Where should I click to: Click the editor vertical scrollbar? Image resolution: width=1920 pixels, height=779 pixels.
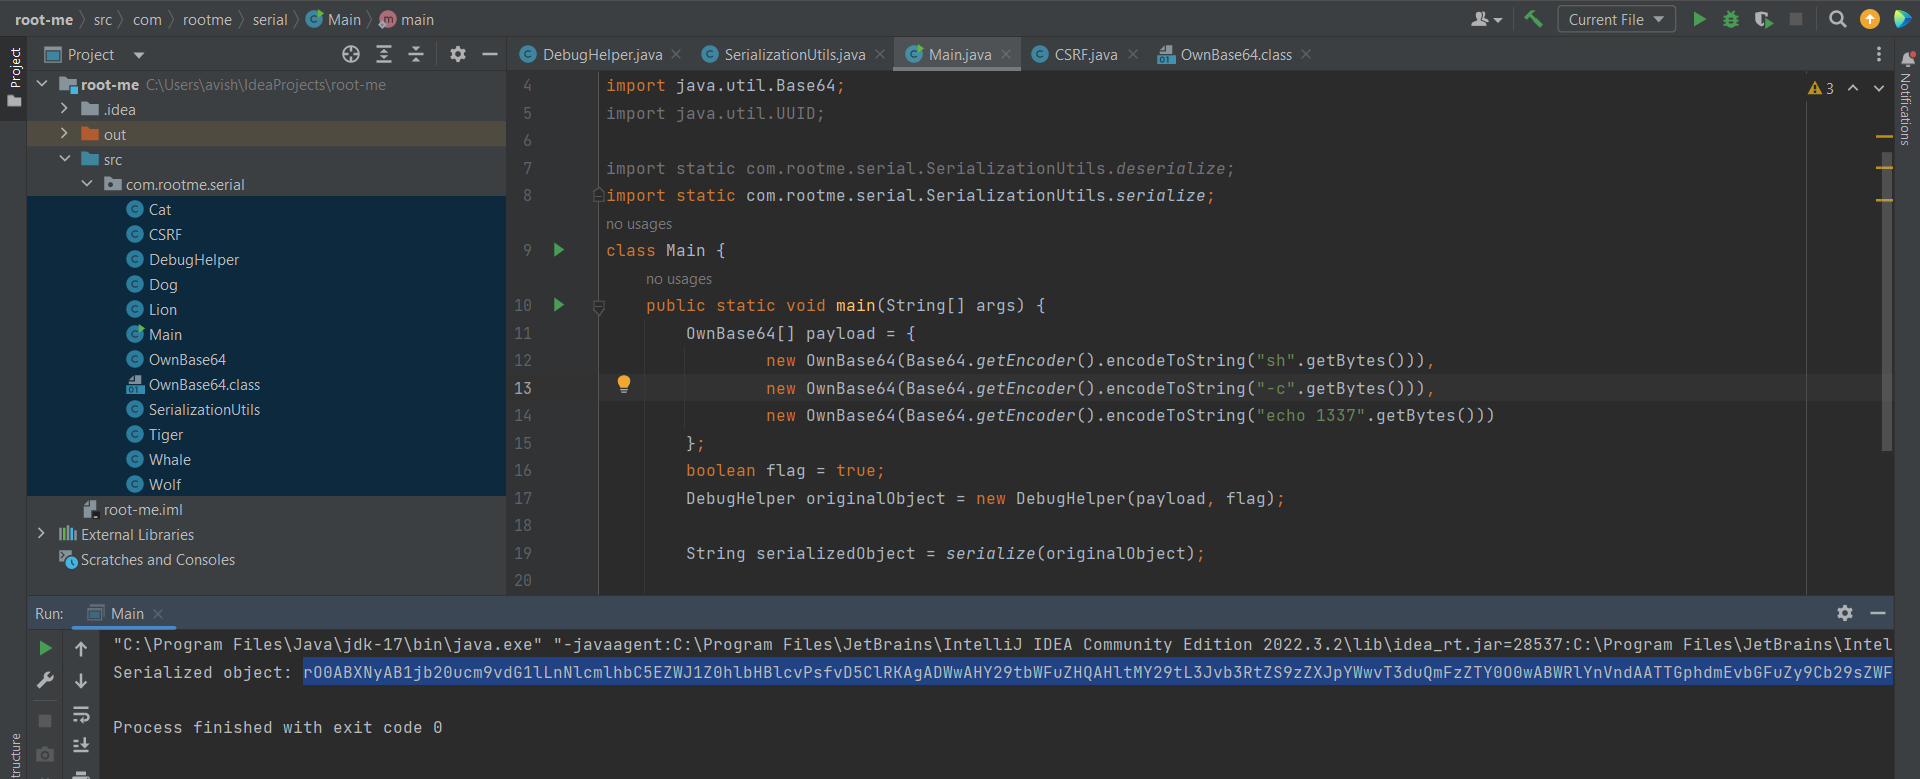click(1886, 300)
